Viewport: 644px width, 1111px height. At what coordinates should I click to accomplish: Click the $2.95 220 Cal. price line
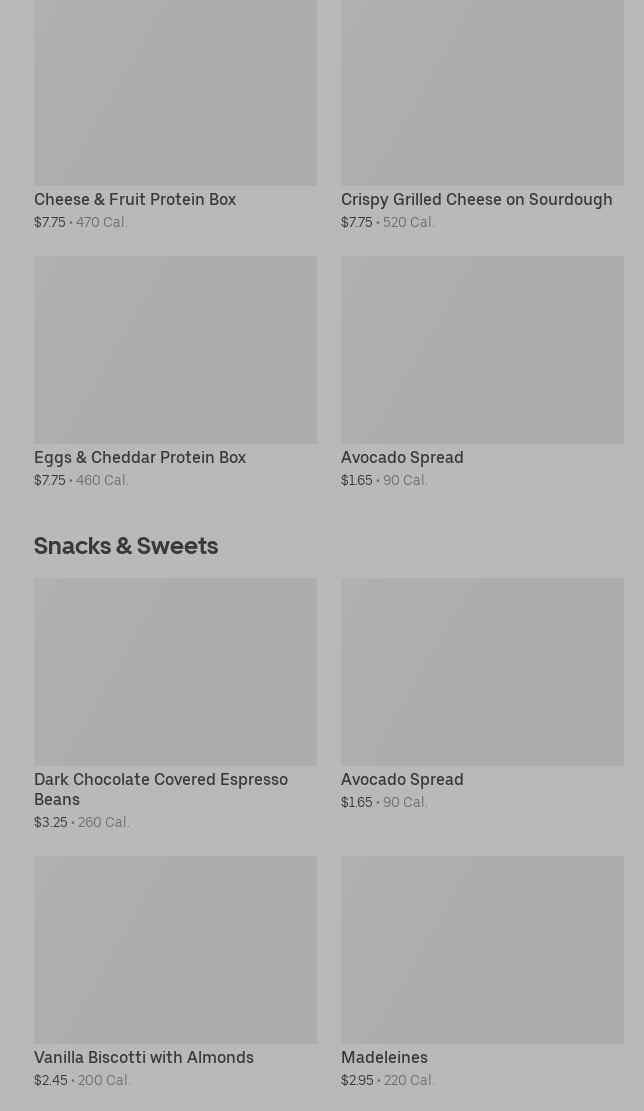(x=388, y=1080)
